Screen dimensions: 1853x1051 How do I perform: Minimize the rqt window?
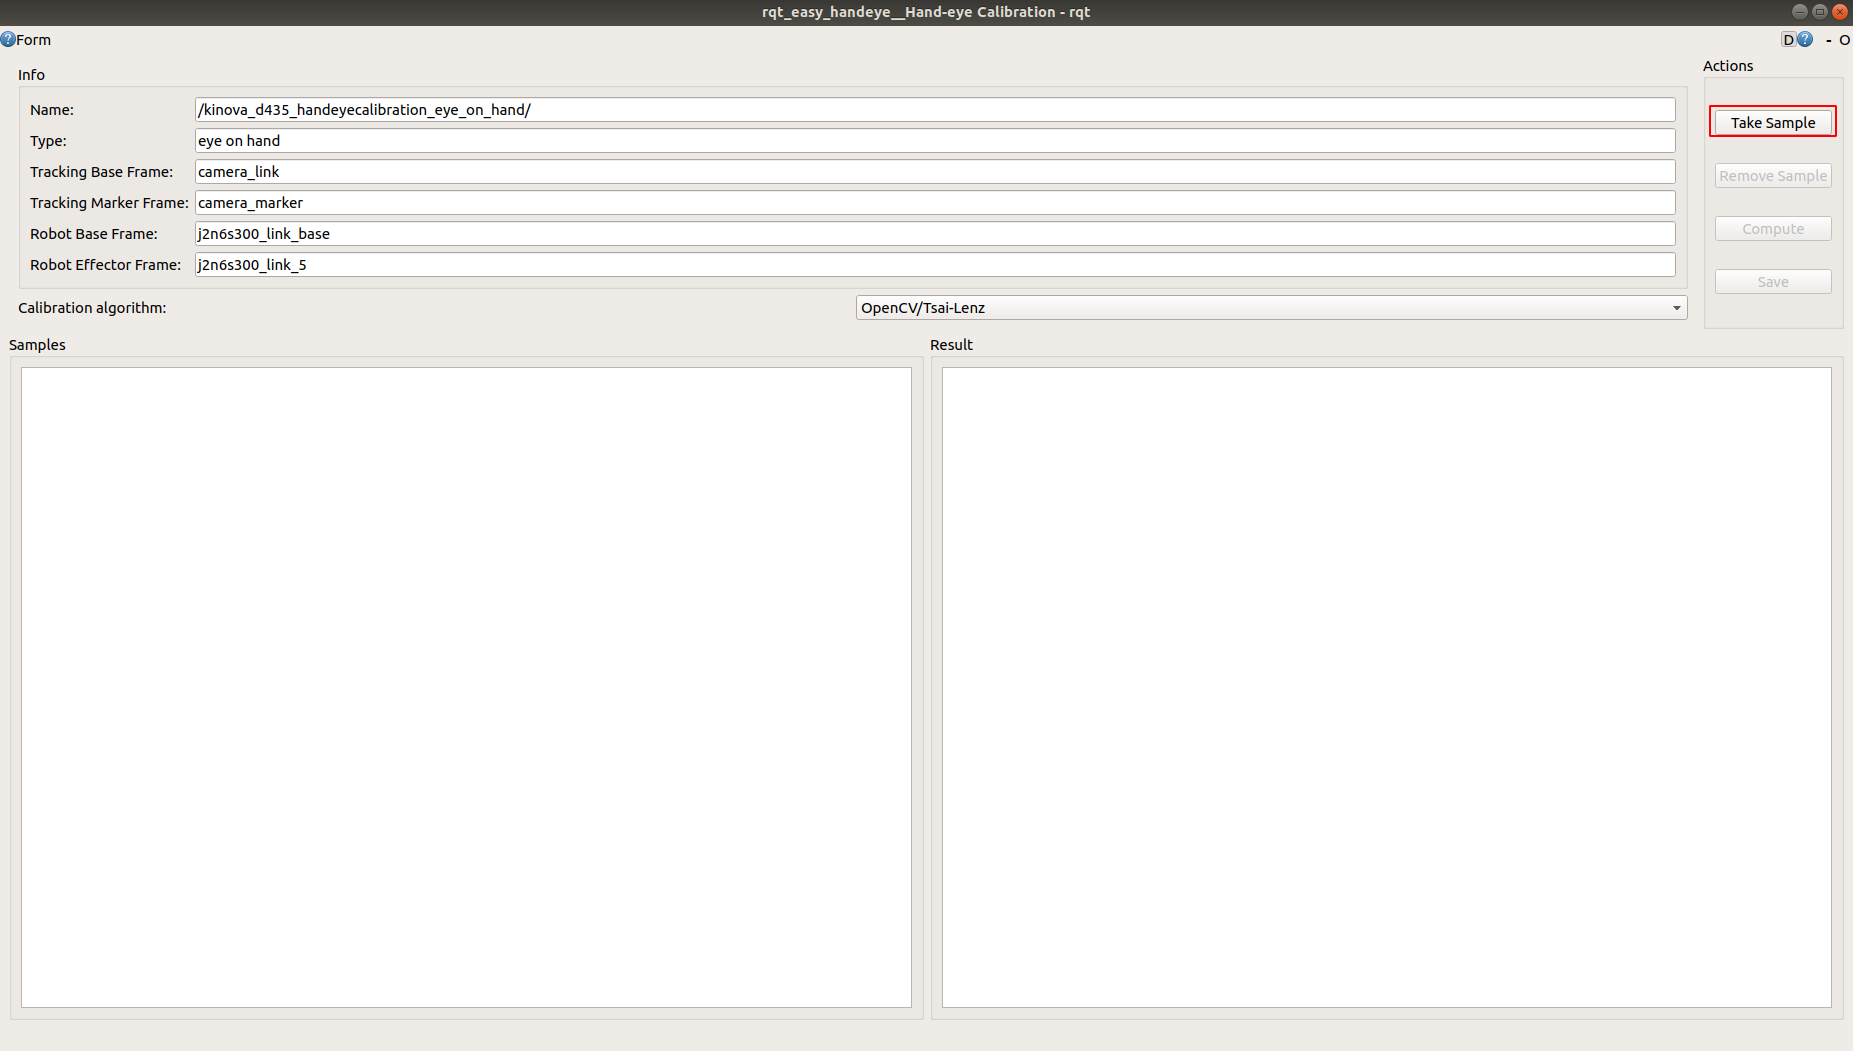coord(1799,12)
